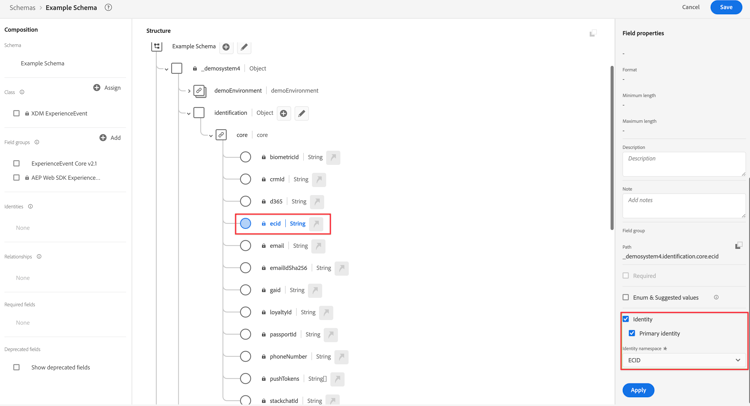The height and width of the screenshot is (406, 750).
Task: Uncheck the Primary identity checkbox
Action: (x=632, y=333)
